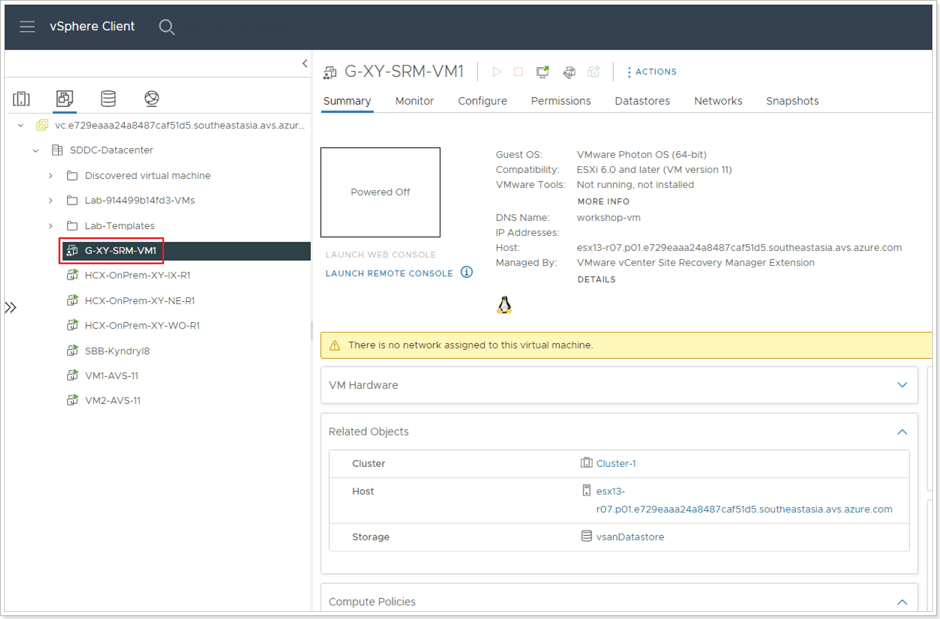Collapse the Compute Policies card
Viewport: 940px width, 619px height.
tap(902, 602)
